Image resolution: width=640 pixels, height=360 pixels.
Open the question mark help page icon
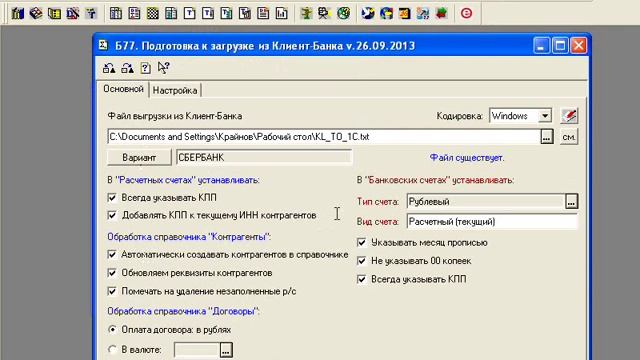(145, 68)
